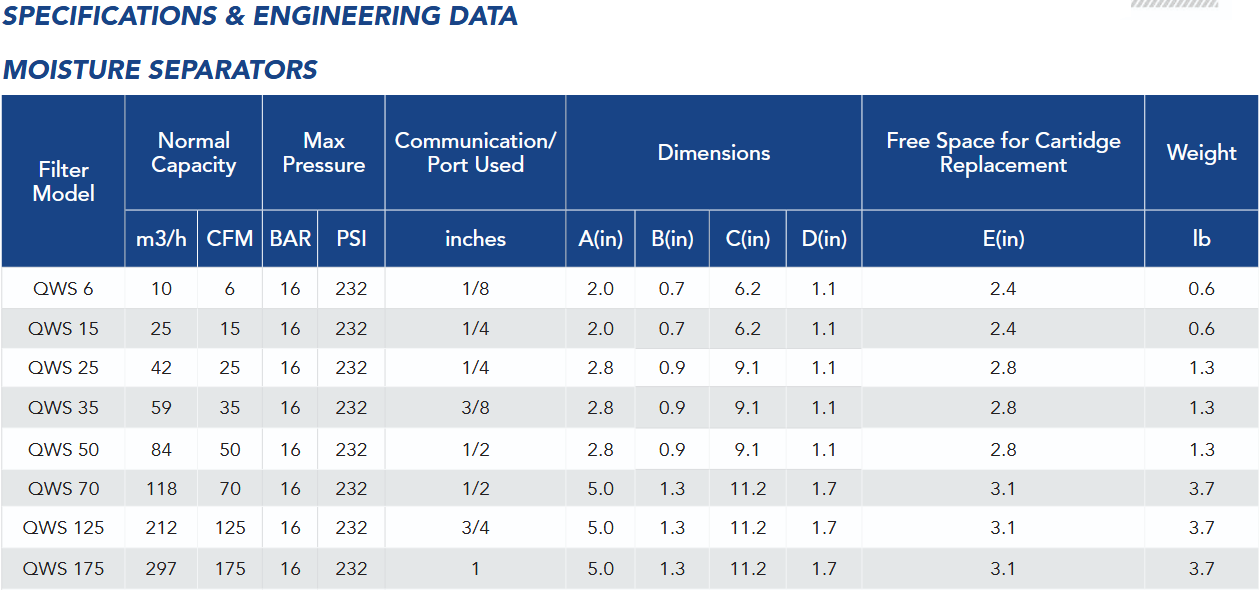This screenshot has width=1259, height=590.
Task: Select the 297 m3/h capacity value
Action: [161, 569]
